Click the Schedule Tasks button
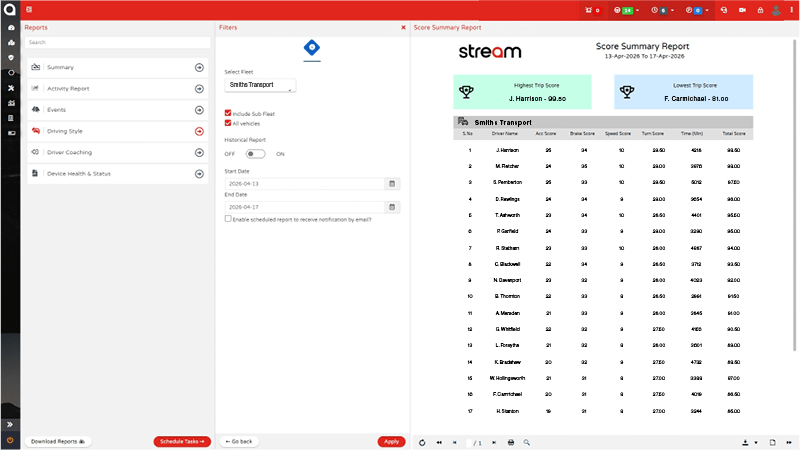This screenshot has width=800, height=450. (182, 441)
